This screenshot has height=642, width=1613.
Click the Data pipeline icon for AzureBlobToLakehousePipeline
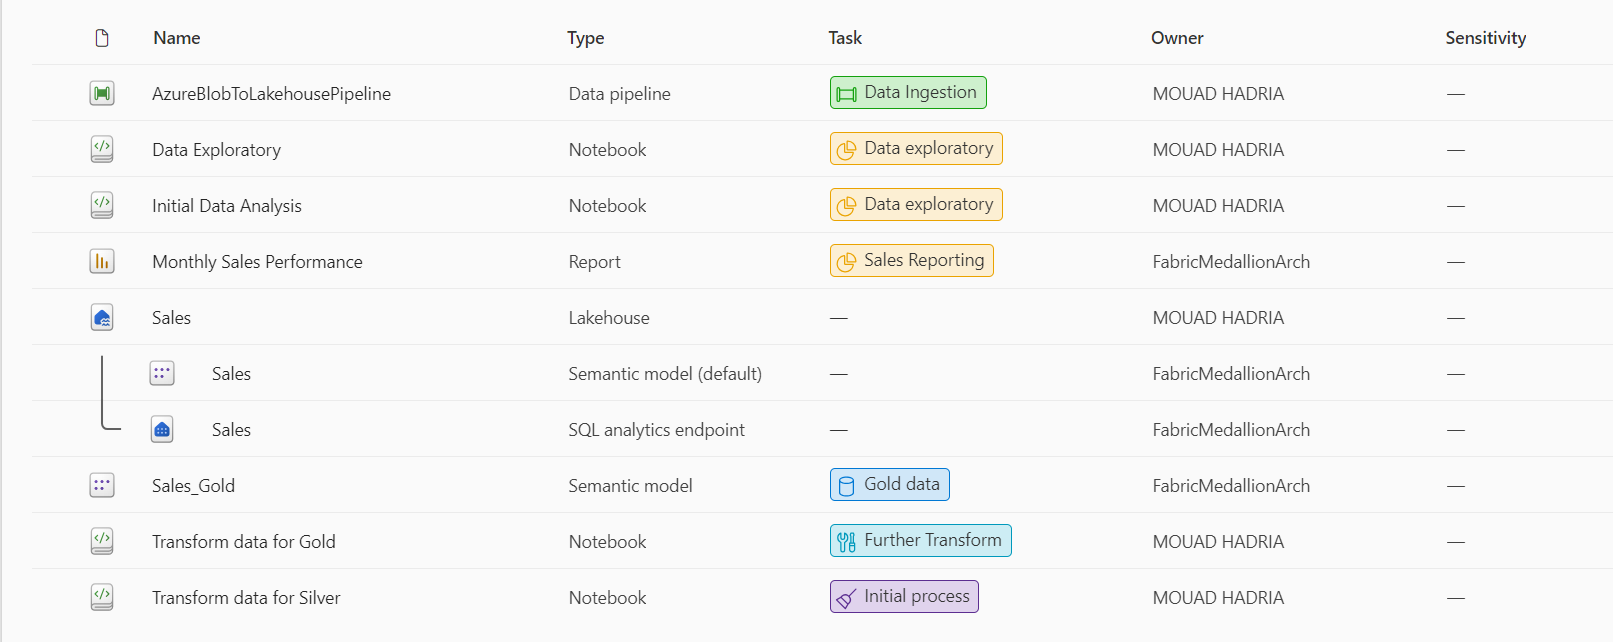click(x=101, y=93)
